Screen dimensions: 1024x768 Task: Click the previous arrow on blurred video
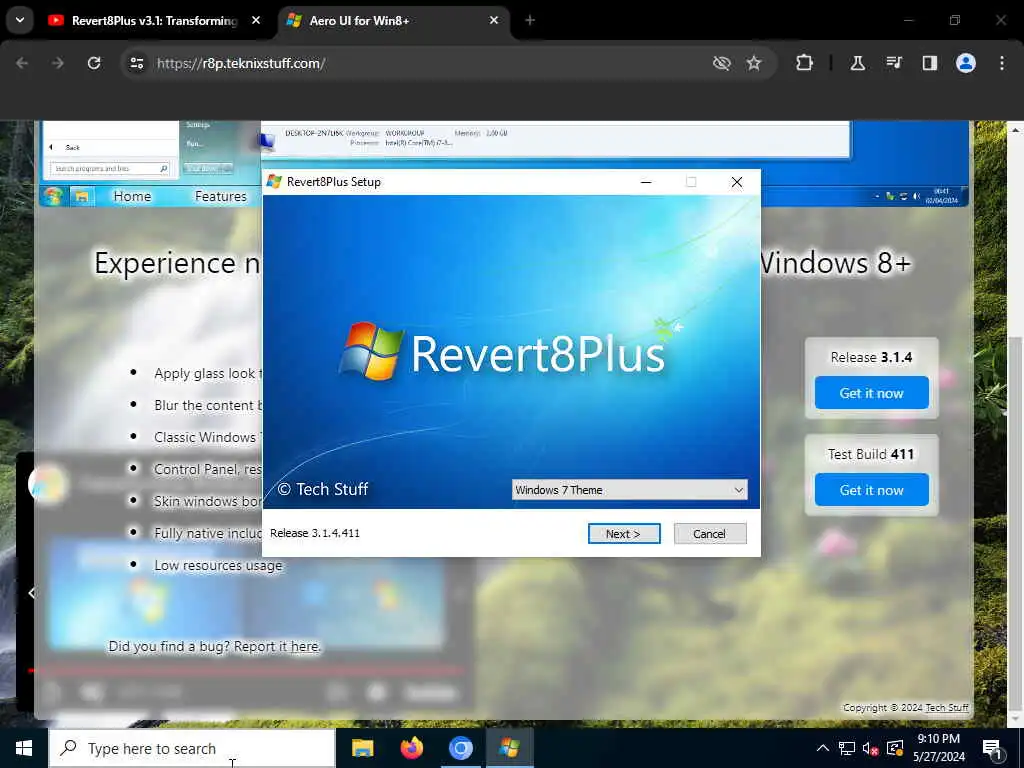pyautogui.click(x=32, y=593)
